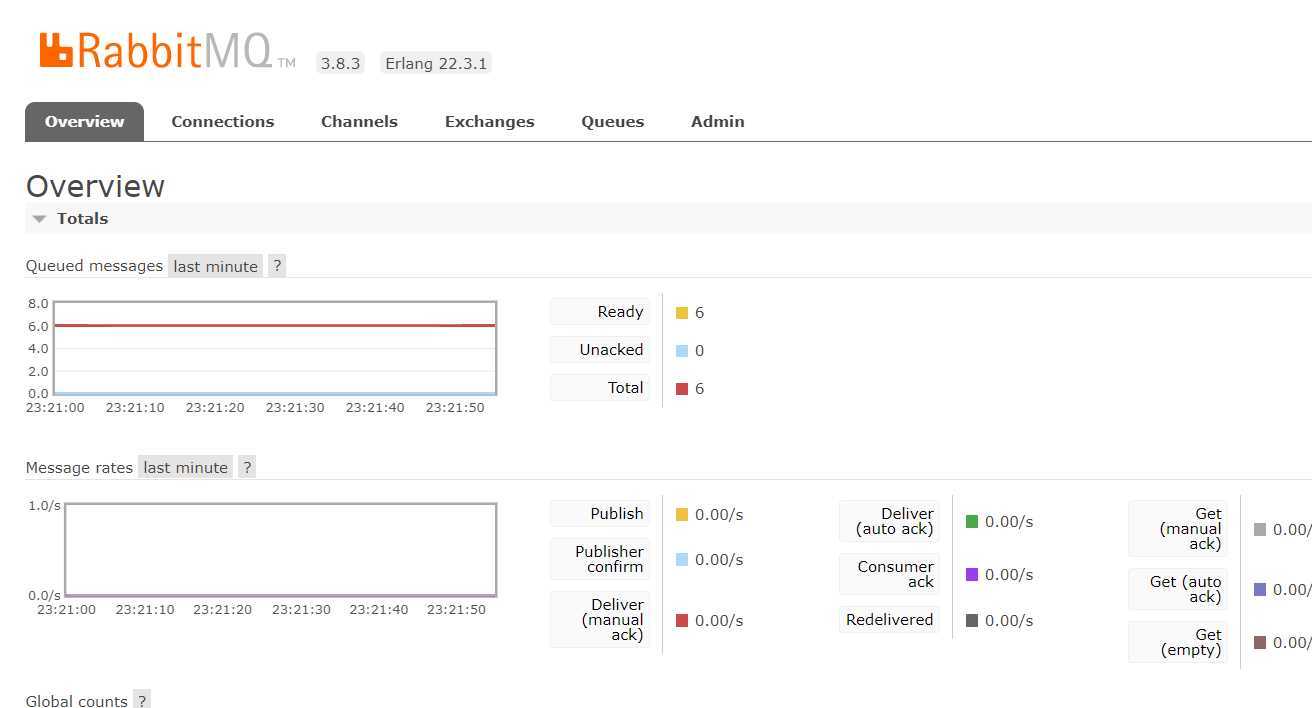Click the Publish label
1312x708 pixels.
pos(600,513)
